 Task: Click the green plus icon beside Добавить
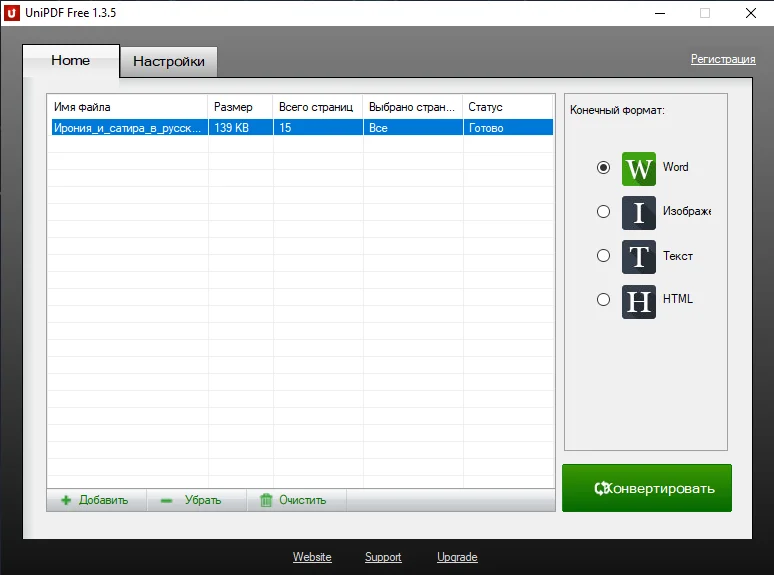[66, 500]
